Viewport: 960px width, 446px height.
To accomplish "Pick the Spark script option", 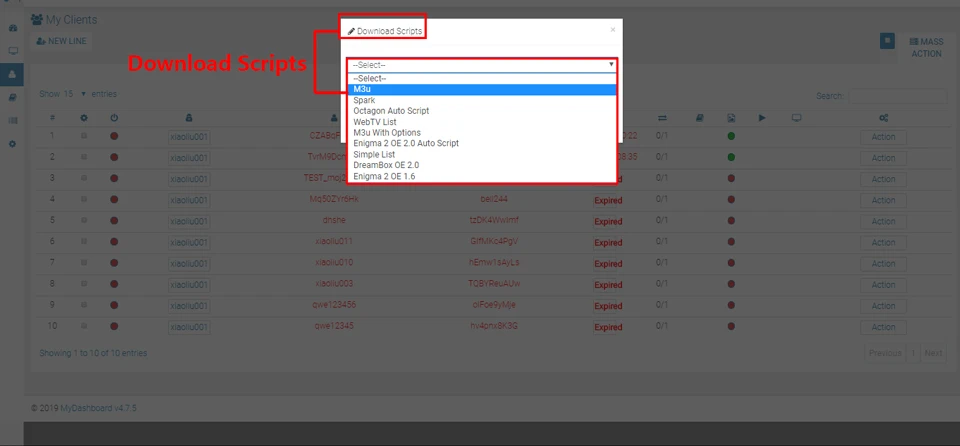I will 364,100.
